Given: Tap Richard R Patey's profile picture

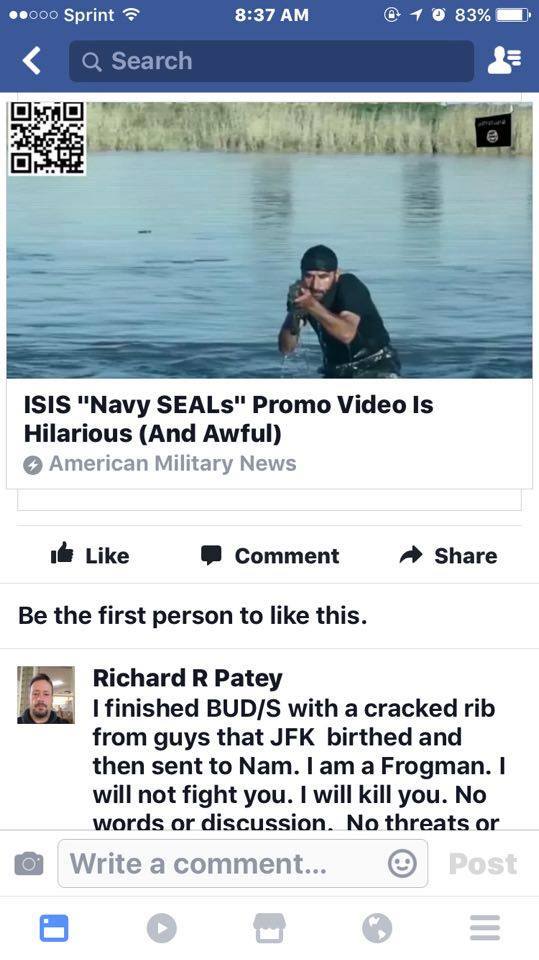Looking at the screenshot, I should 46,695.
